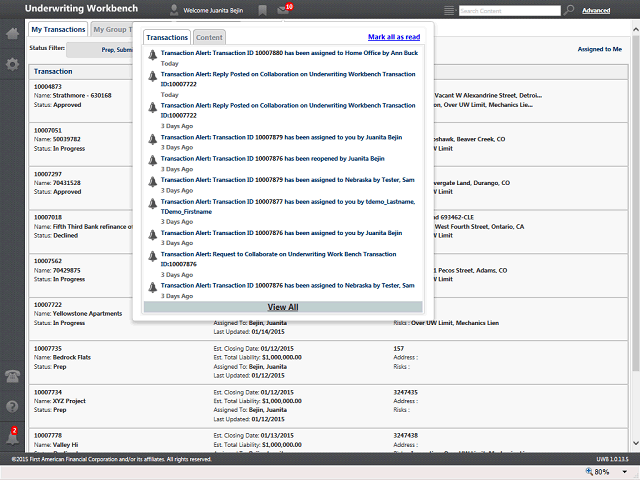The image size is (640, 480).
Task: Switch to the My Transactions tab
Action: pyautogui.click(x=58, y=29)
